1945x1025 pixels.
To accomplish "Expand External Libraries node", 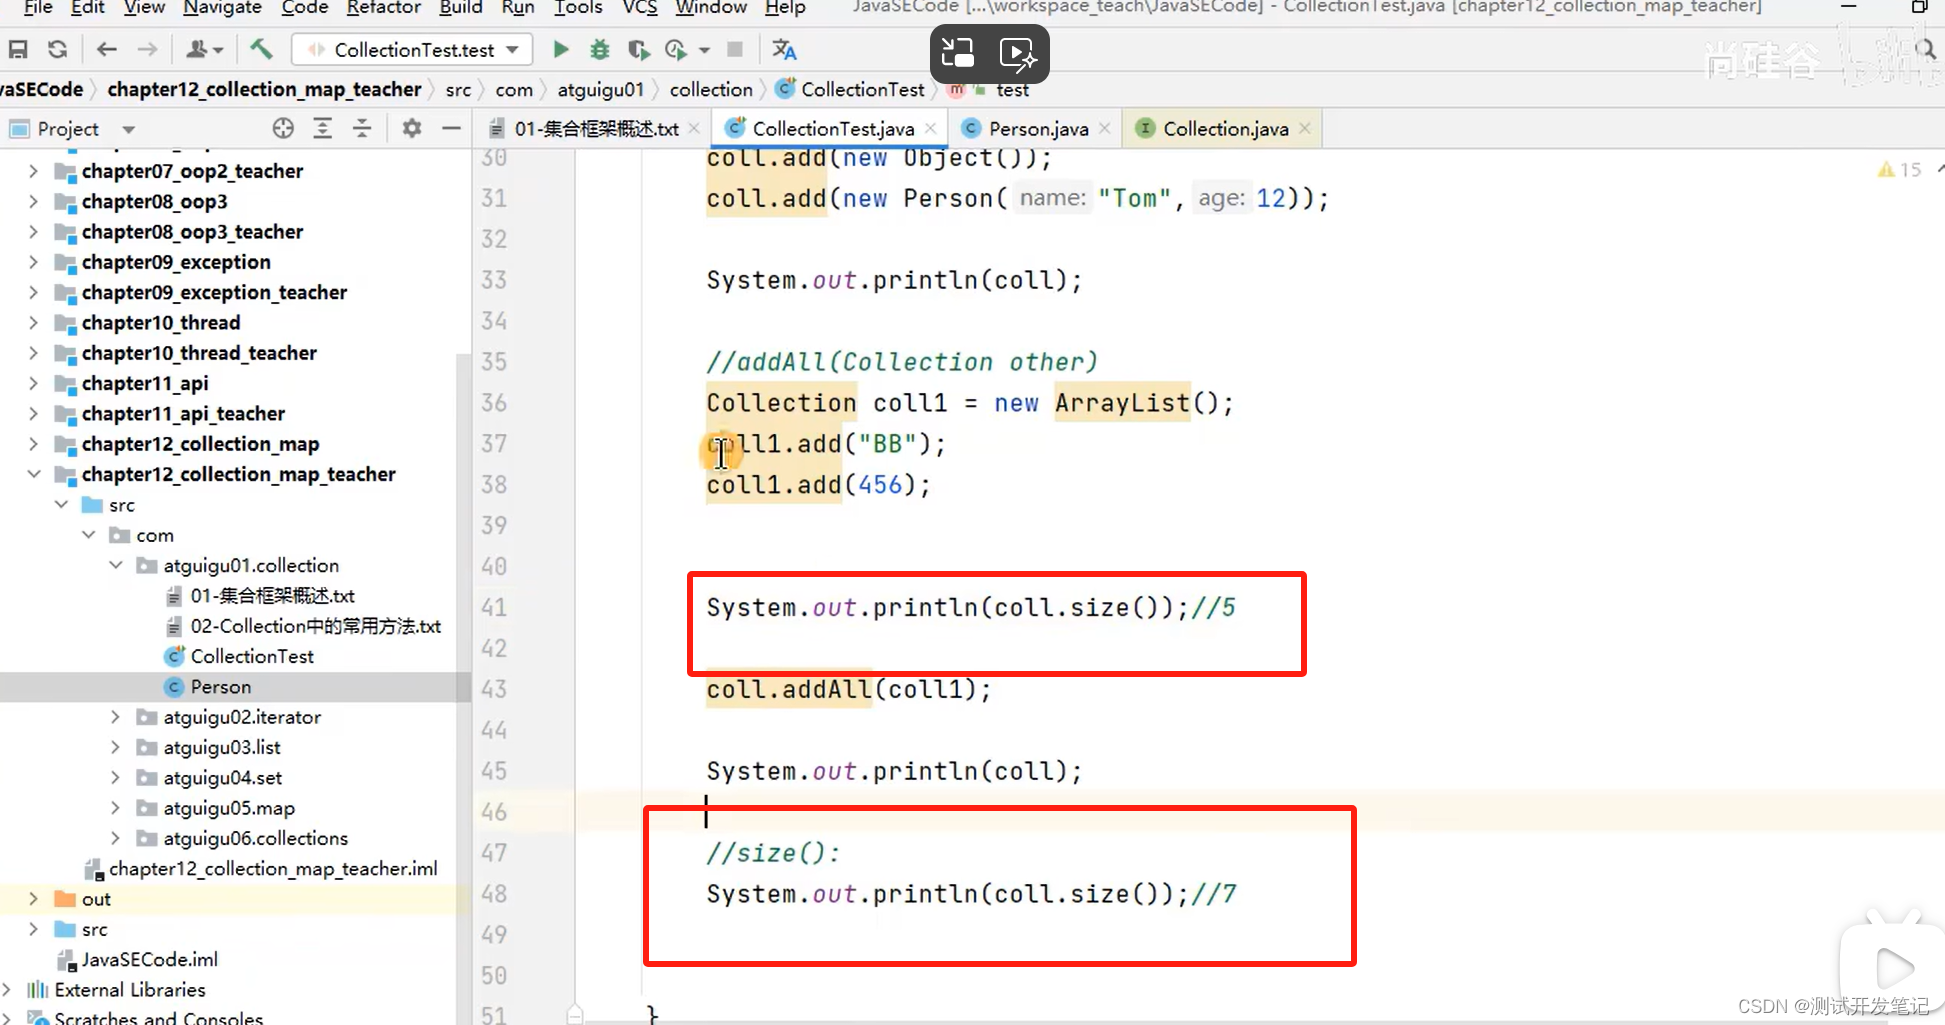I will [x=8, y=990].
